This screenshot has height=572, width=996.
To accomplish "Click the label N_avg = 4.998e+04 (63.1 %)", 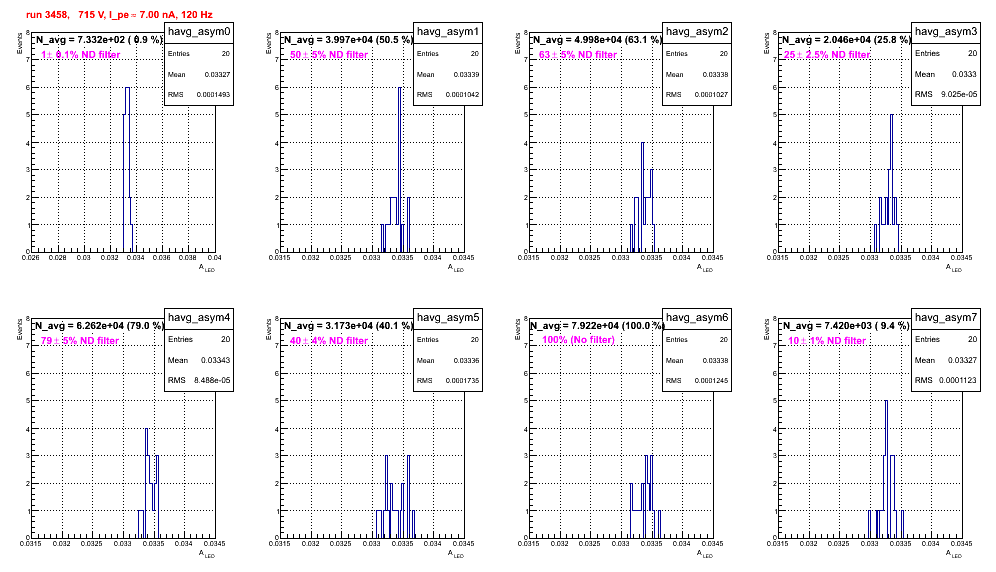I will pyautogui.click(x=596, y=39).
